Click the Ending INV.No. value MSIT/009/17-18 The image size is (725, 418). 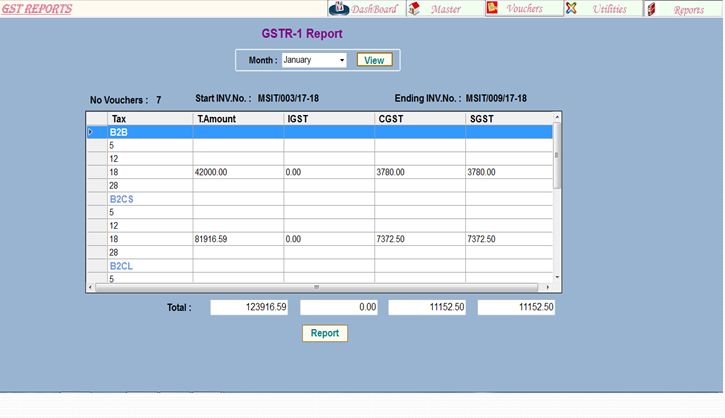(x=496, y=98)
